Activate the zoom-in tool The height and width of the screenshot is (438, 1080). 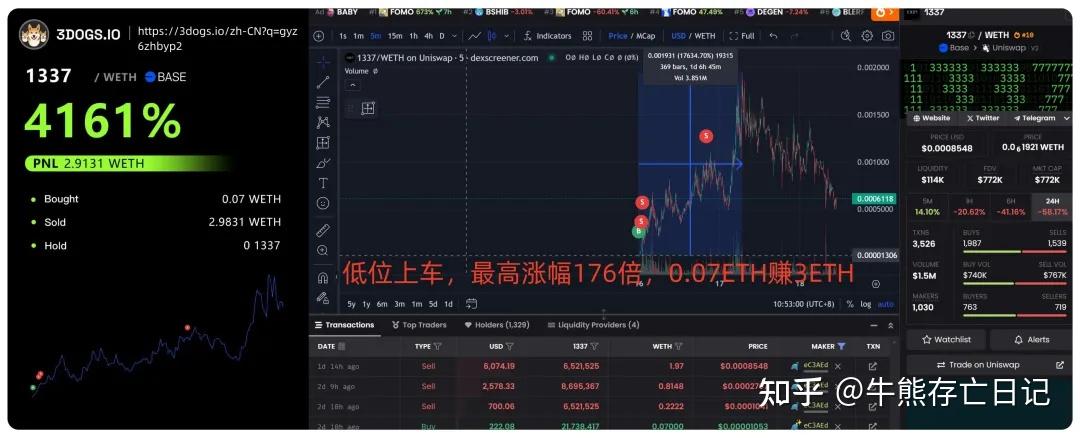322,251
